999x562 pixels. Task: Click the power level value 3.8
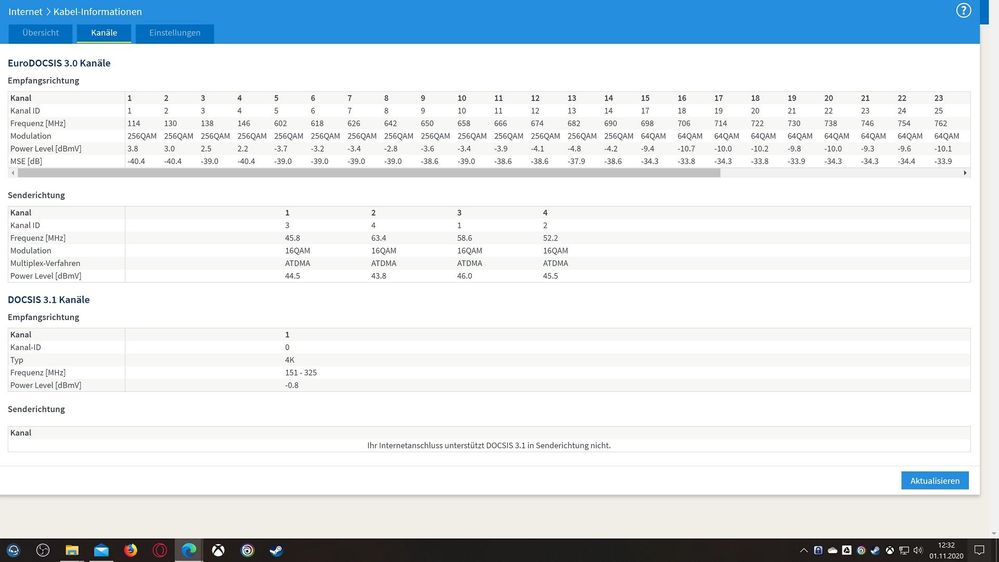pos(133,148)
